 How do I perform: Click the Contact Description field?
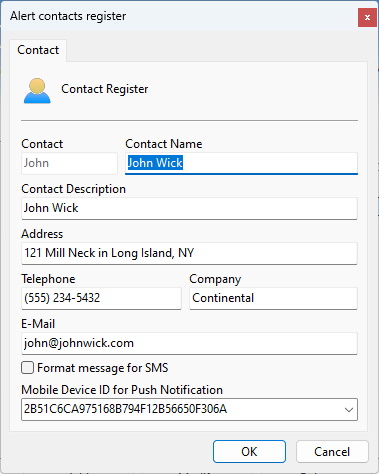[189, 208]
